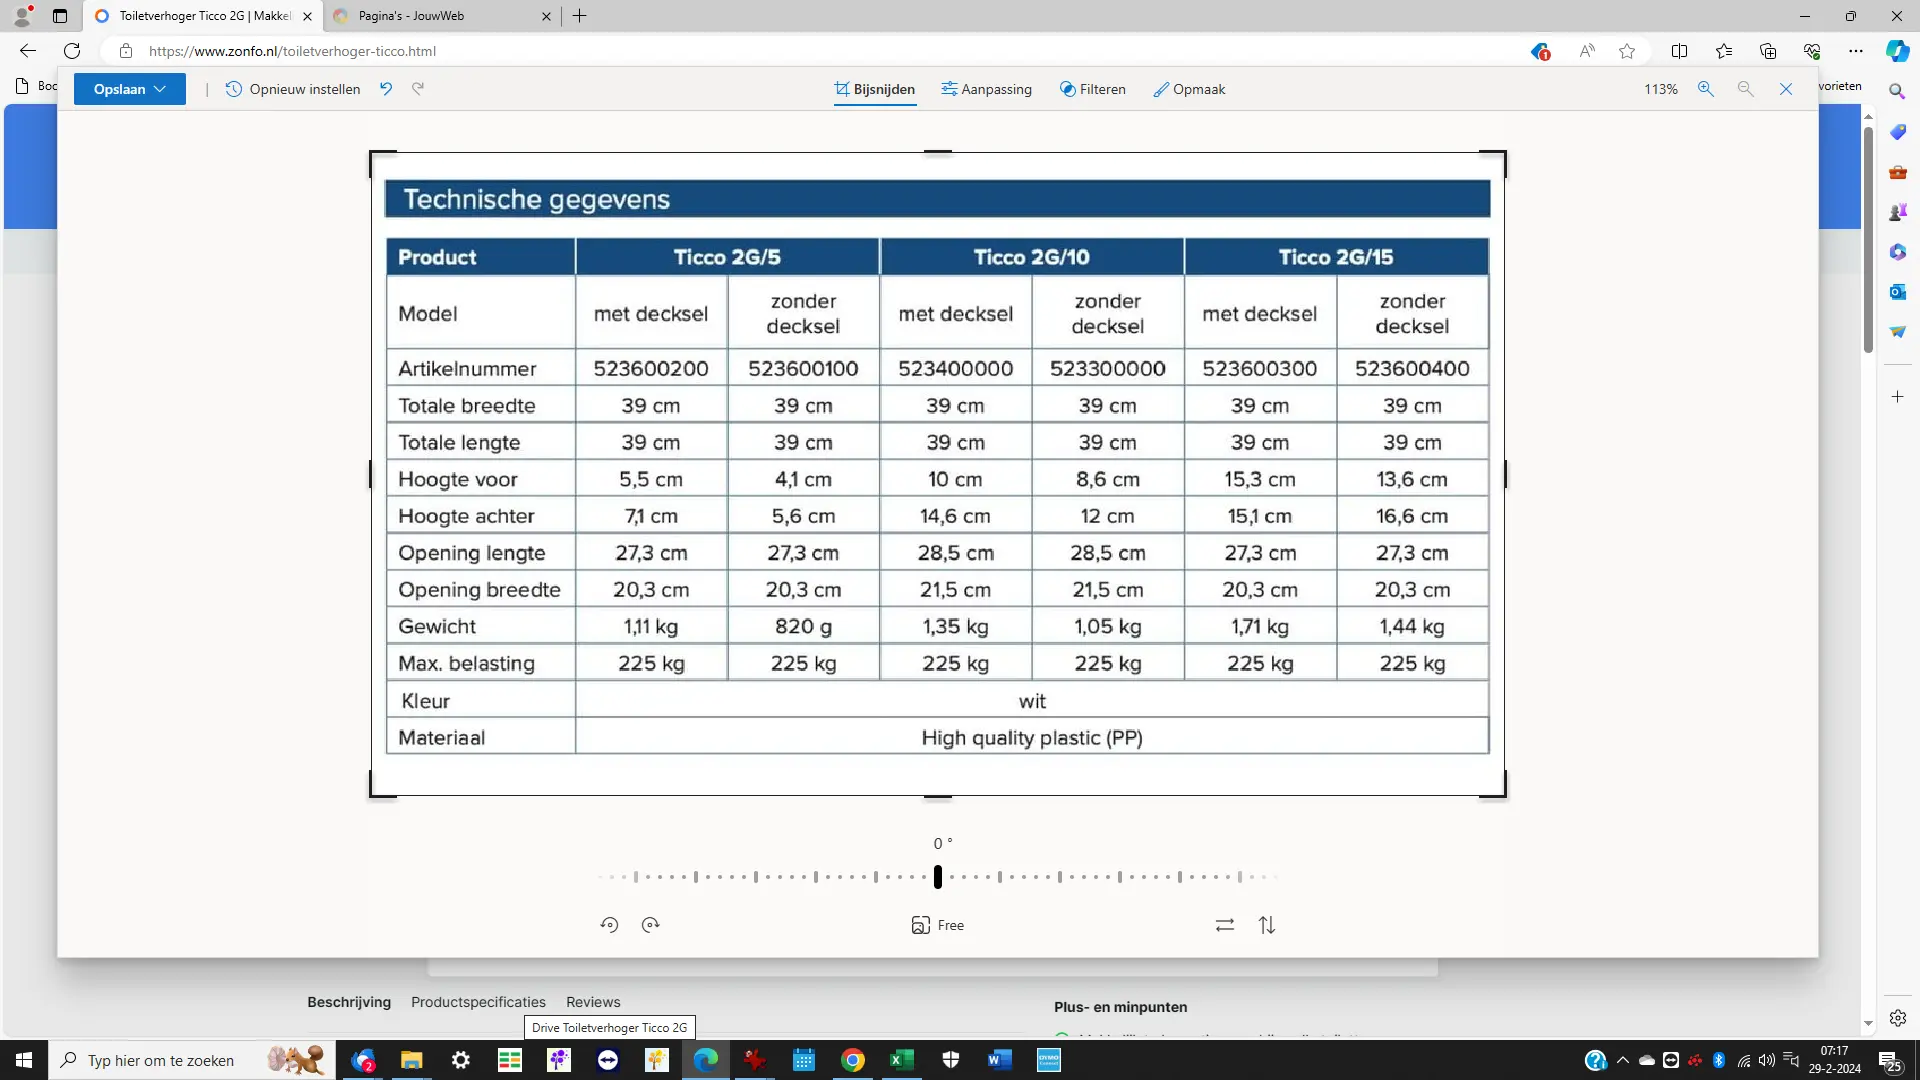The width and height of the screenshot is (1920, 1080).
Task: Open browser Settings and more menu
Action: [1856, 51]
